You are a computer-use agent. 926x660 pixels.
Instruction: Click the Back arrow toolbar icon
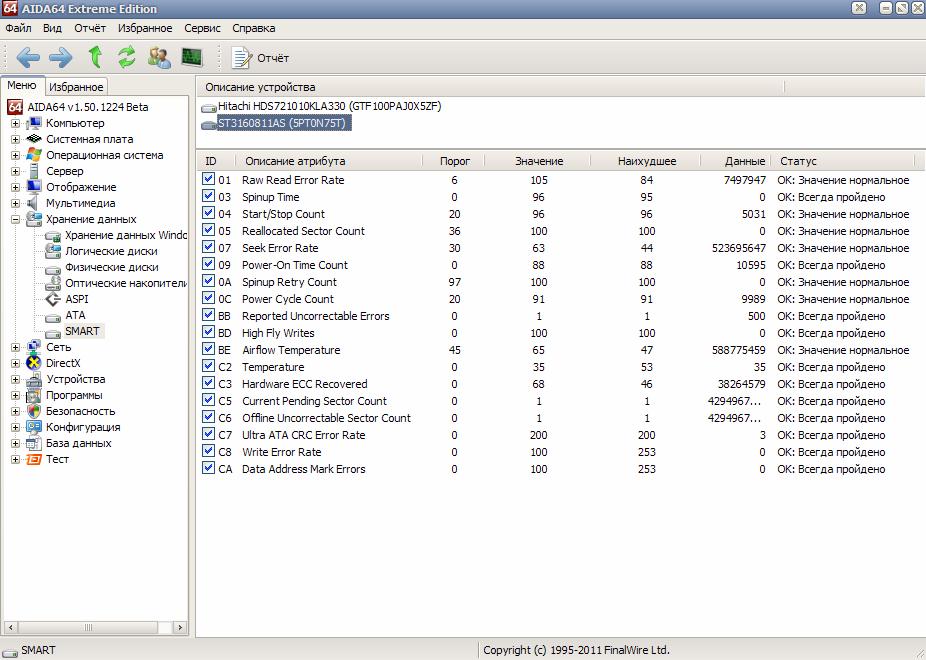(28, 58)
